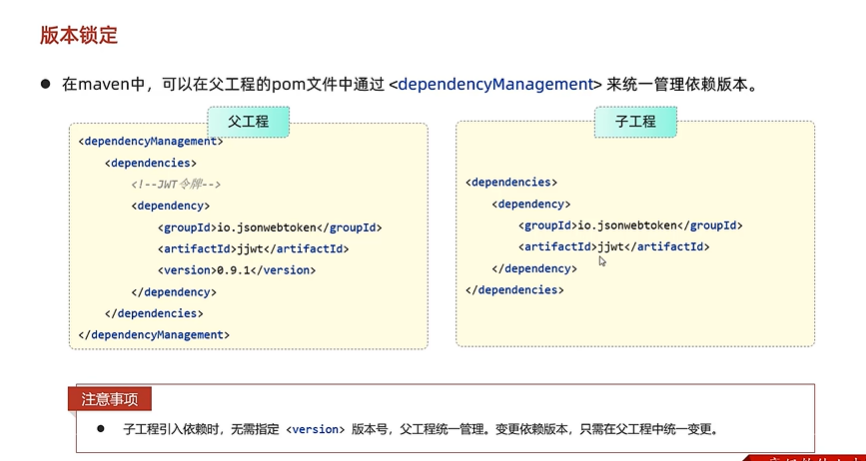Click the <!--JWT令牌--> comment line
Viewport: 866px width, 461px height.
coord(176,184)
